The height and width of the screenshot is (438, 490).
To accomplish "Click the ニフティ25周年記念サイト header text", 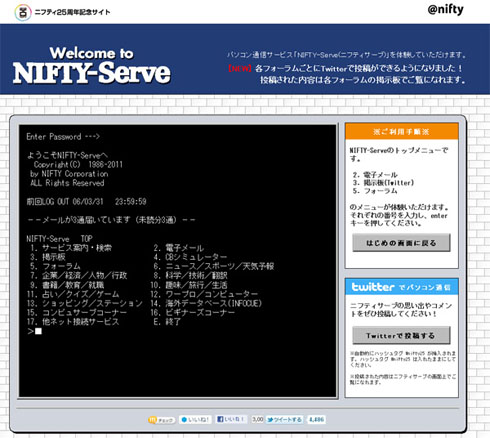I will coord(72,12).
